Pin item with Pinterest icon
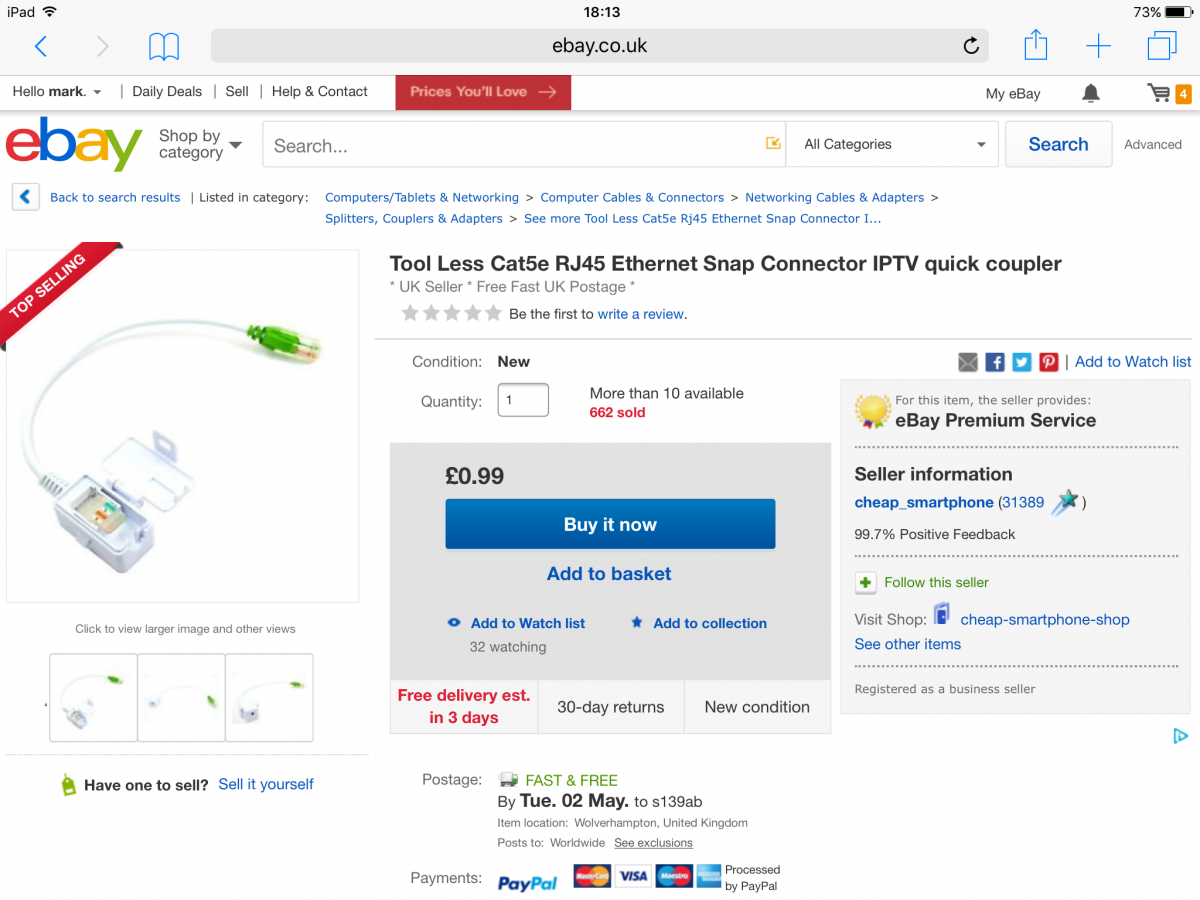 [x=1048, y=362]
